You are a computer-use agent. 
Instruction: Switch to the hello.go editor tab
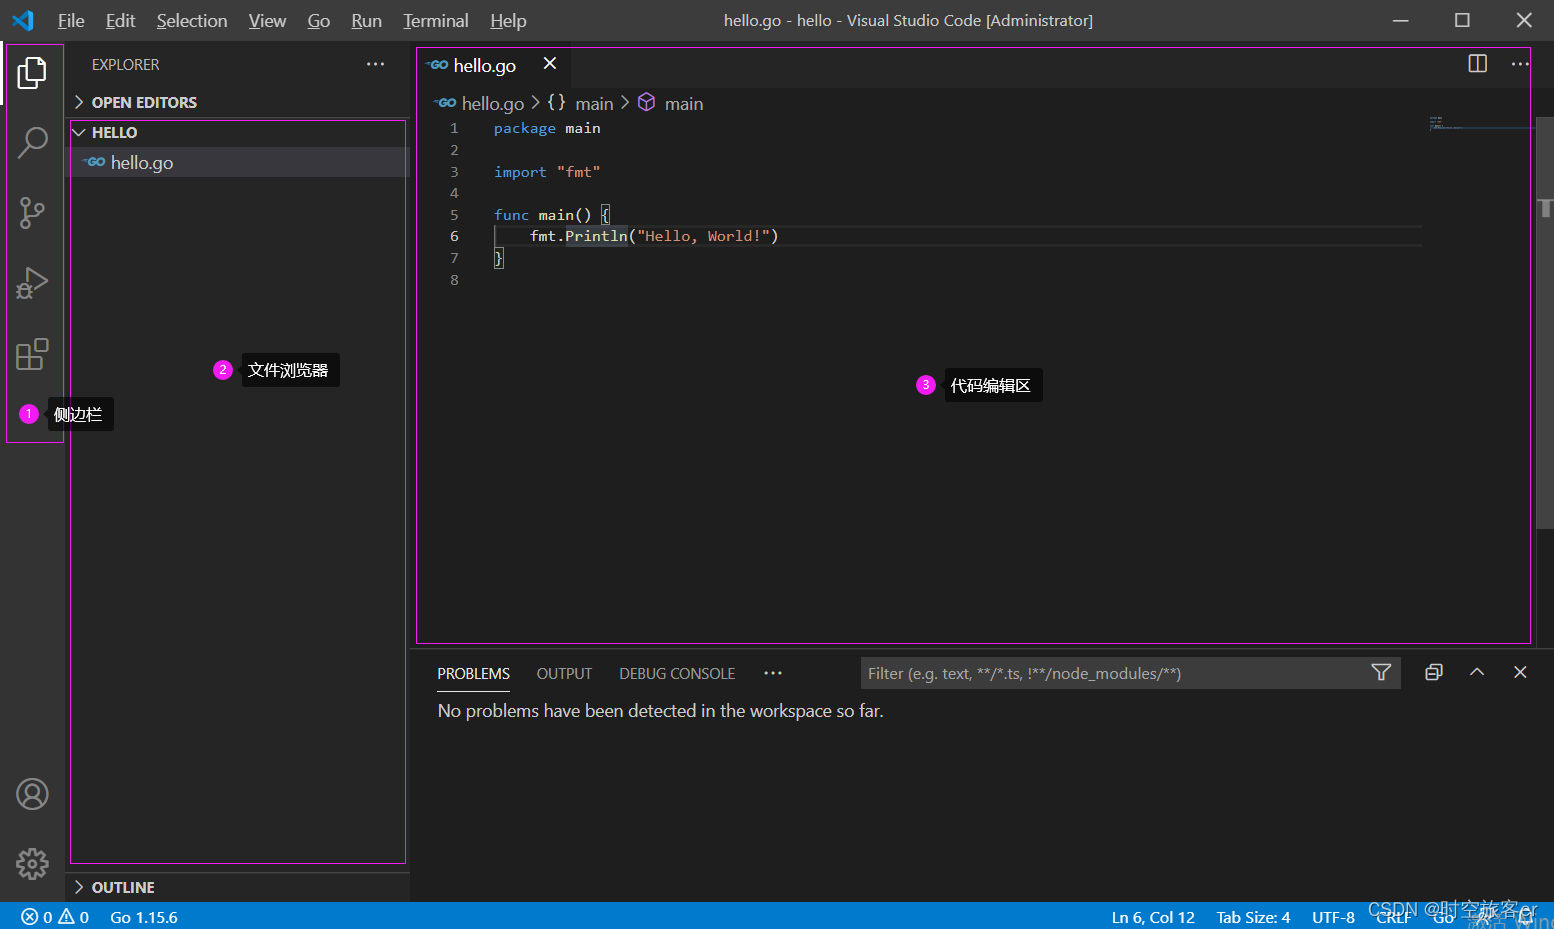point(485,65)
